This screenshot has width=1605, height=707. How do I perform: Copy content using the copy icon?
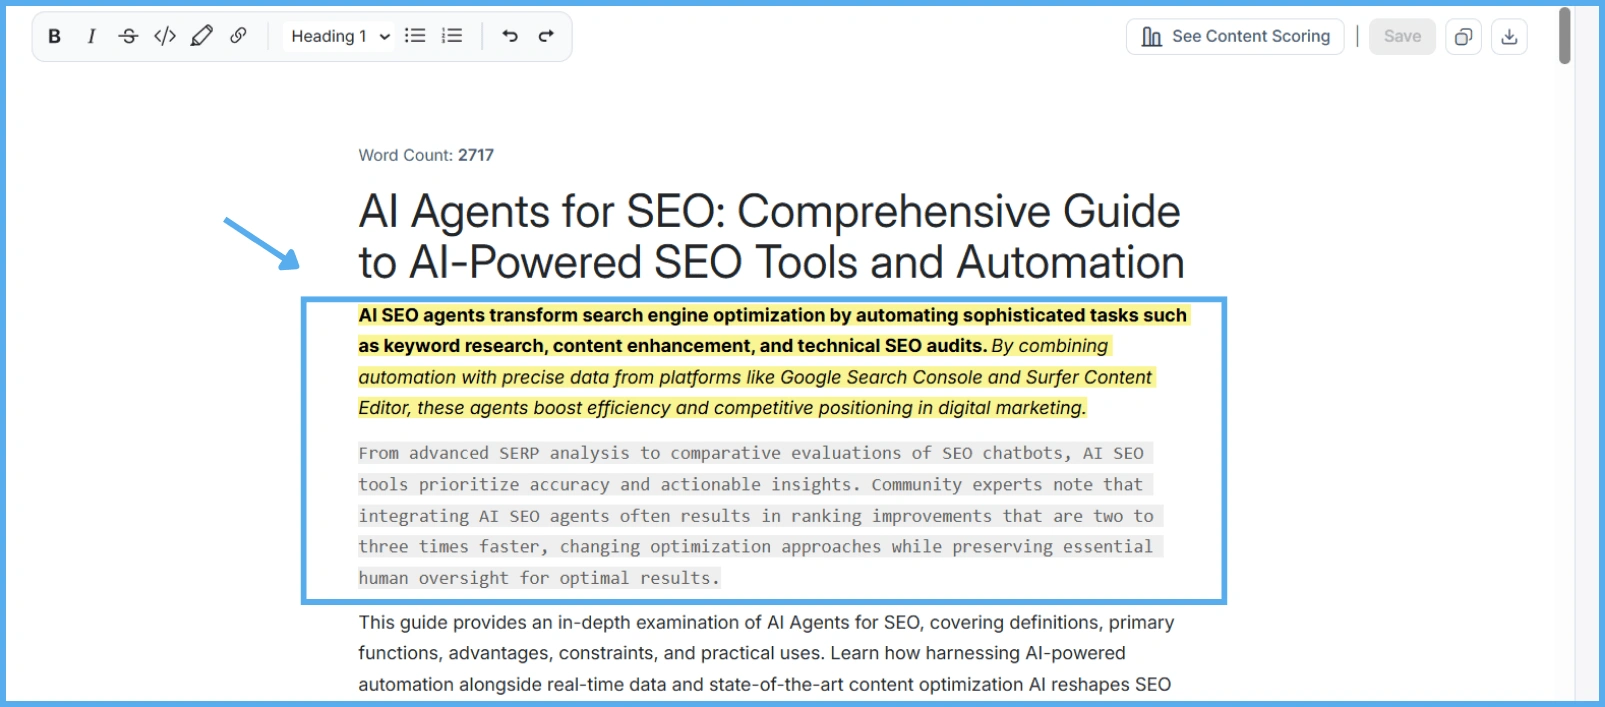[x=1463, y=37]
